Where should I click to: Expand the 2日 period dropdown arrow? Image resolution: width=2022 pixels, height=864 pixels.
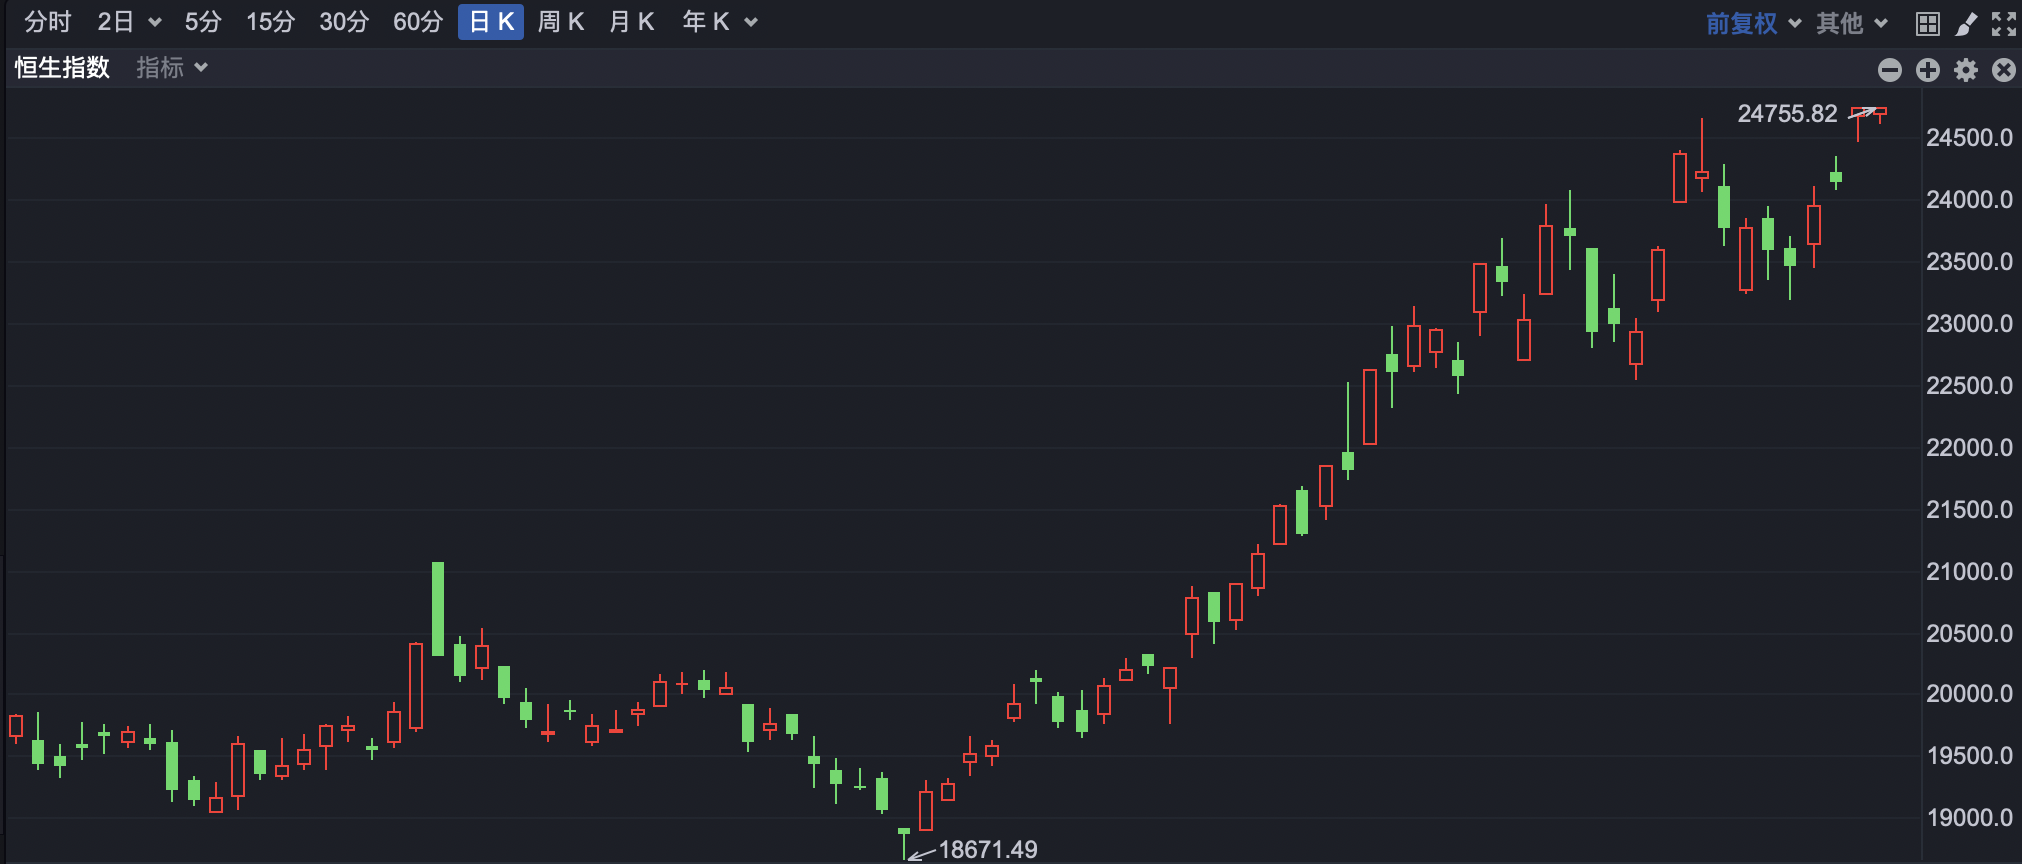[154, 23]
